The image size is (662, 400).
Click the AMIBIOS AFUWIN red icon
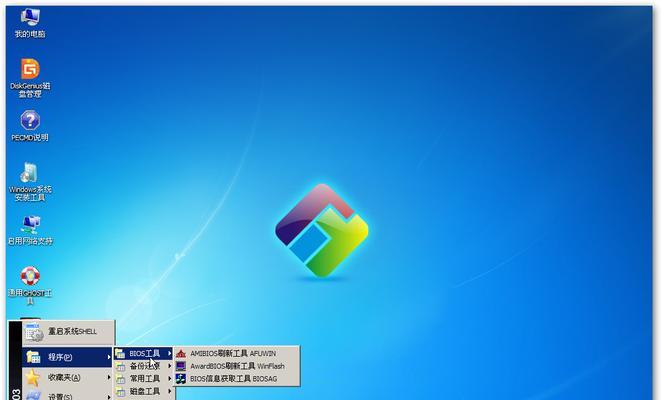[181, 353]
